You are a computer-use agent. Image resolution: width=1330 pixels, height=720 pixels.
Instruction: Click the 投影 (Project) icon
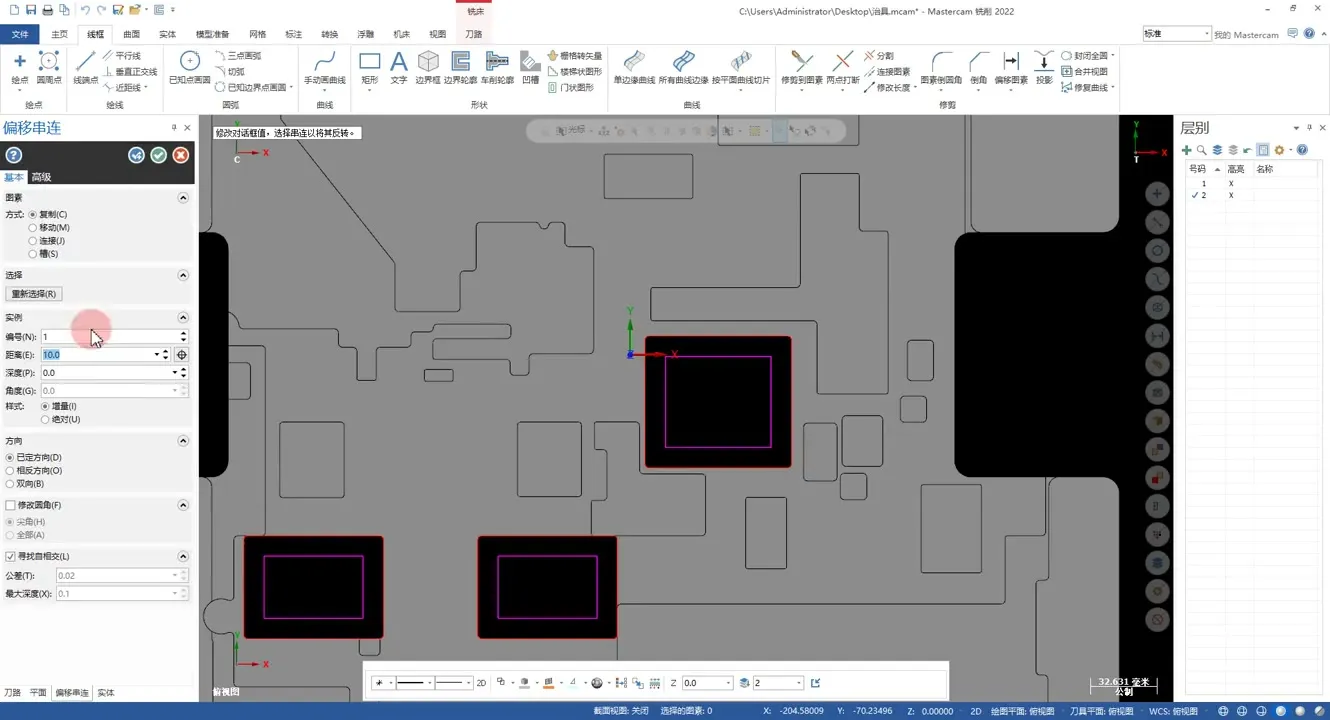pos(1044,65)
